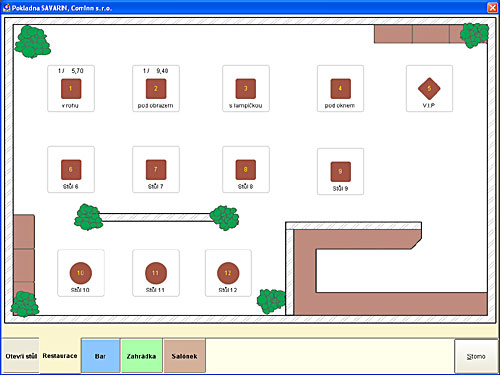This screenshot has width=500, height=375.
Task: Switch to the Restaurace room tab
Action: 60,356
